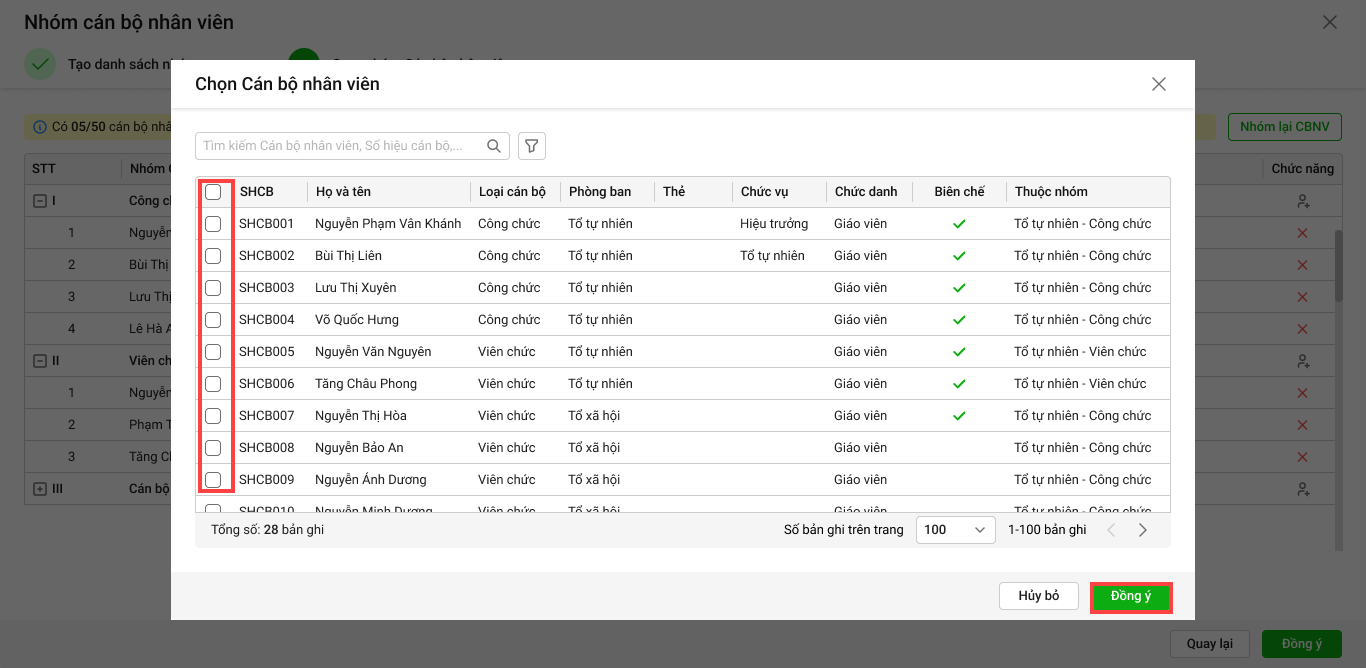Collapse group I tree node
Screen dimensions: 1366x668
[40, 201]
